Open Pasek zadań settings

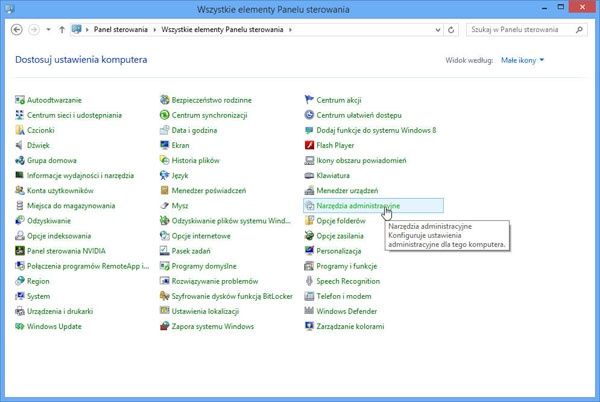coord(191,251)
